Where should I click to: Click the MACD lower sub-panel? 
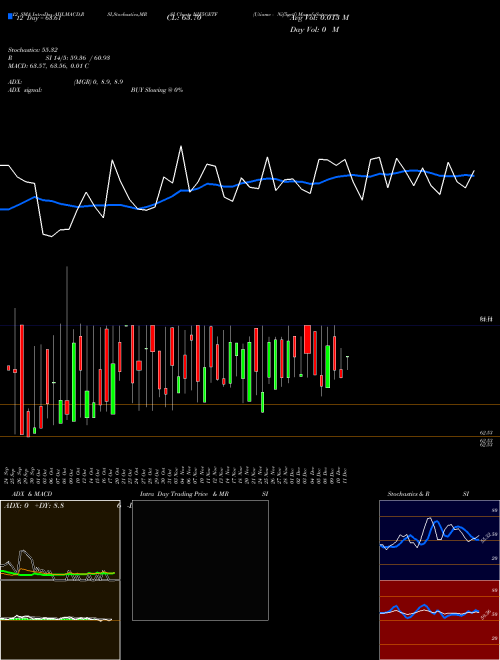click(x=60, y=620)
